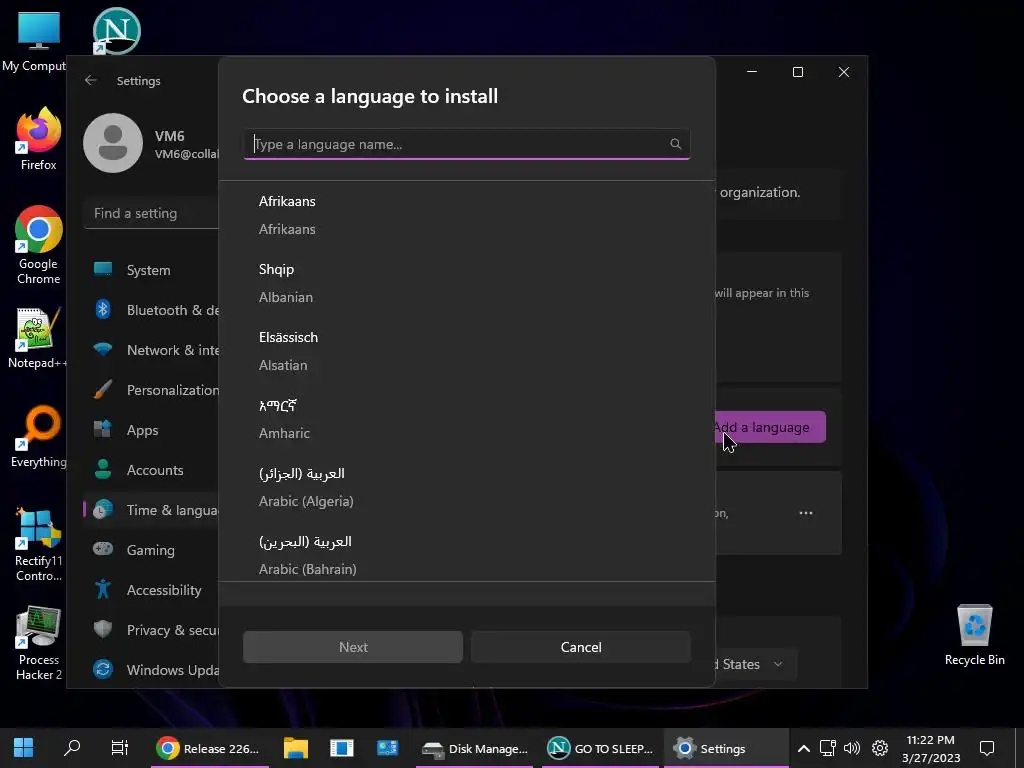Open Firefox desktop shortcut
The image size is (1024, 768).
[39, 139]
